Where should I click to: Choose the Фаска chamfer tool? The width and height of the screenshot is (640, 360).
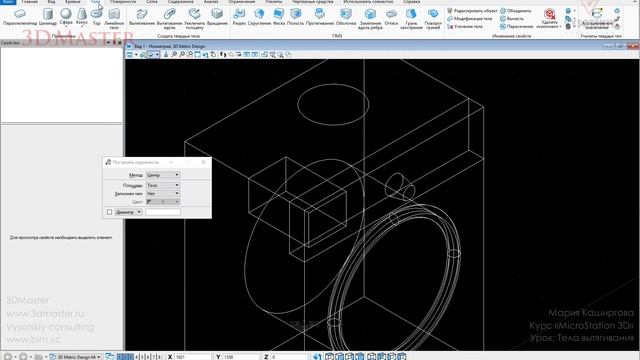(279, 18)
